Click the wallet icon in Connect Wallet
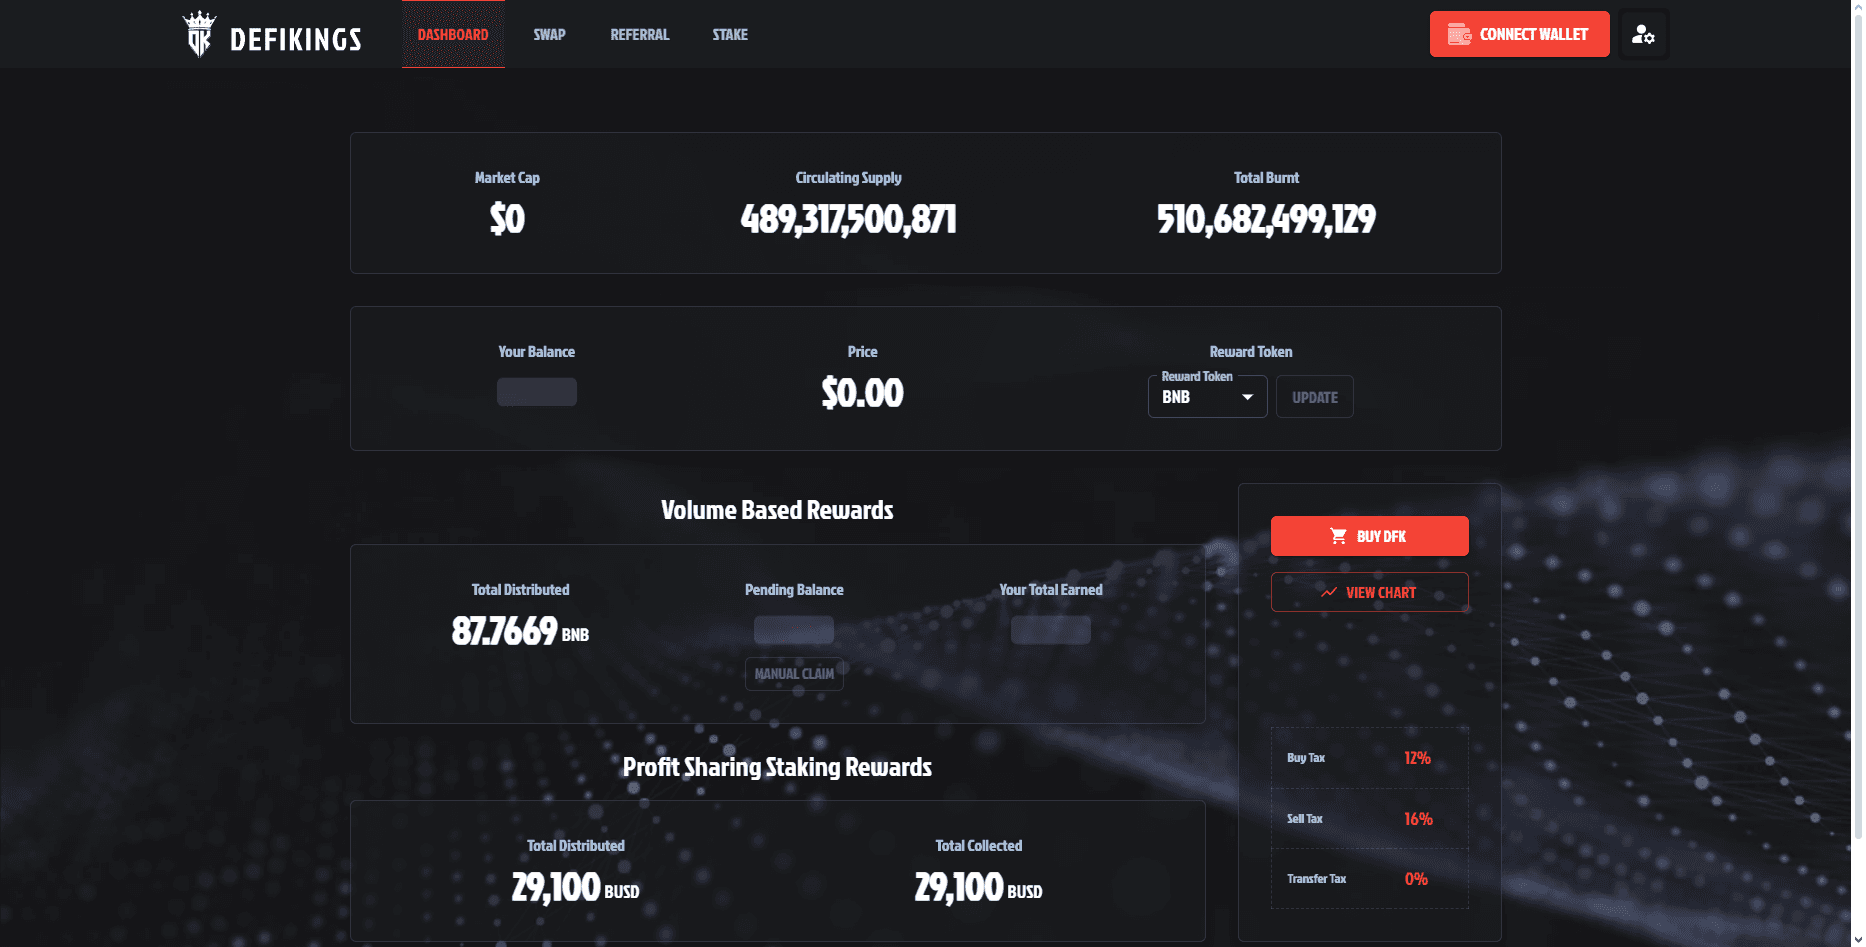This screenshot has height=947, width=1866. (x=1459, y=34)
